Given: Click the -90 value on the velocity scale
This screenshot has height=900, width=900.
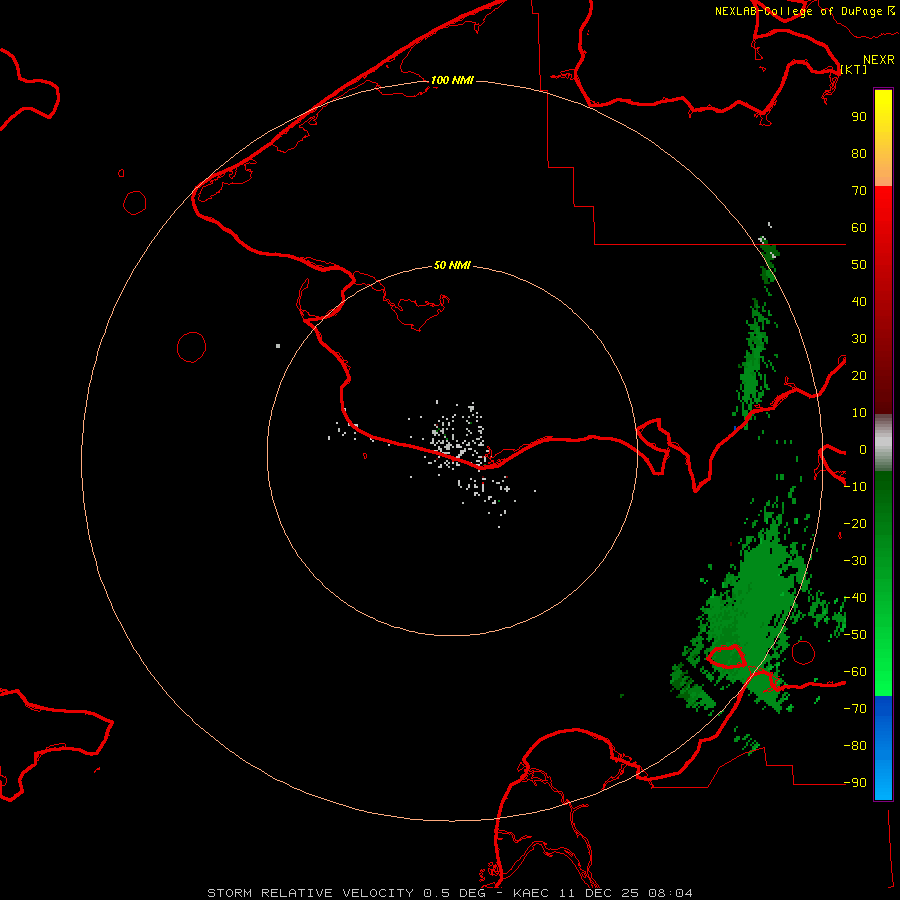Looking at the screenshot, I should click(x=855, y=783).
